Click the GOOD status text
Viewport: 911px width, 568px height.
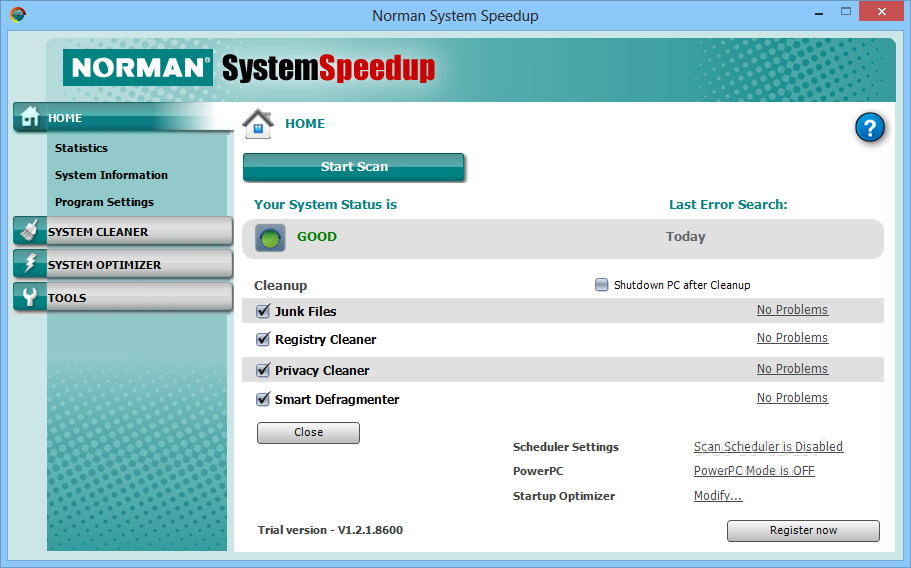pyautogui.click(x=317, y=237)
